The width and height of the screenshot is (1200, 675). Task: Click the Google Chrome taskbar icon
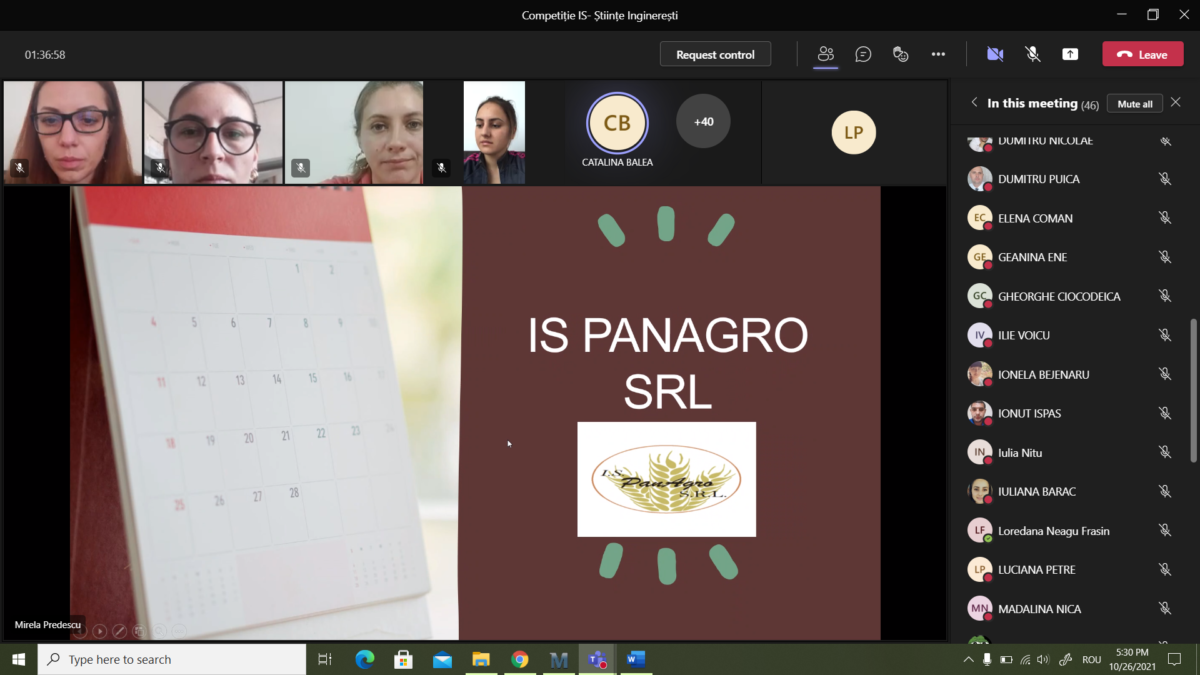tap(519, 659)
